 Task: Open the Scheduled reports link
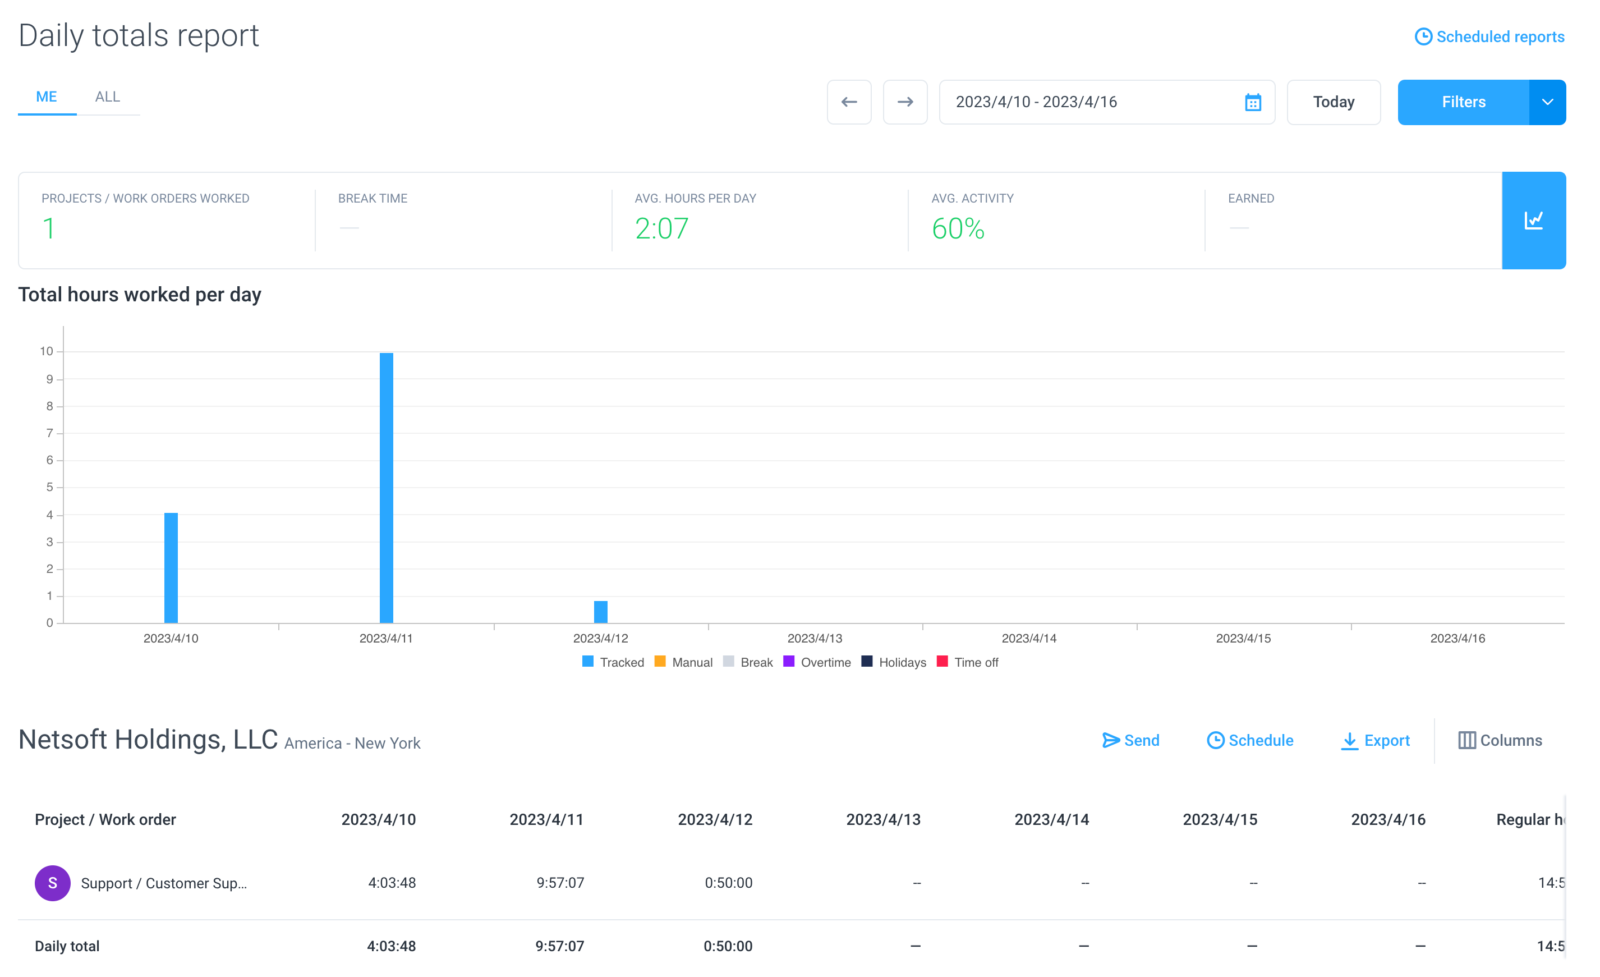click(x=1489, y=37)
